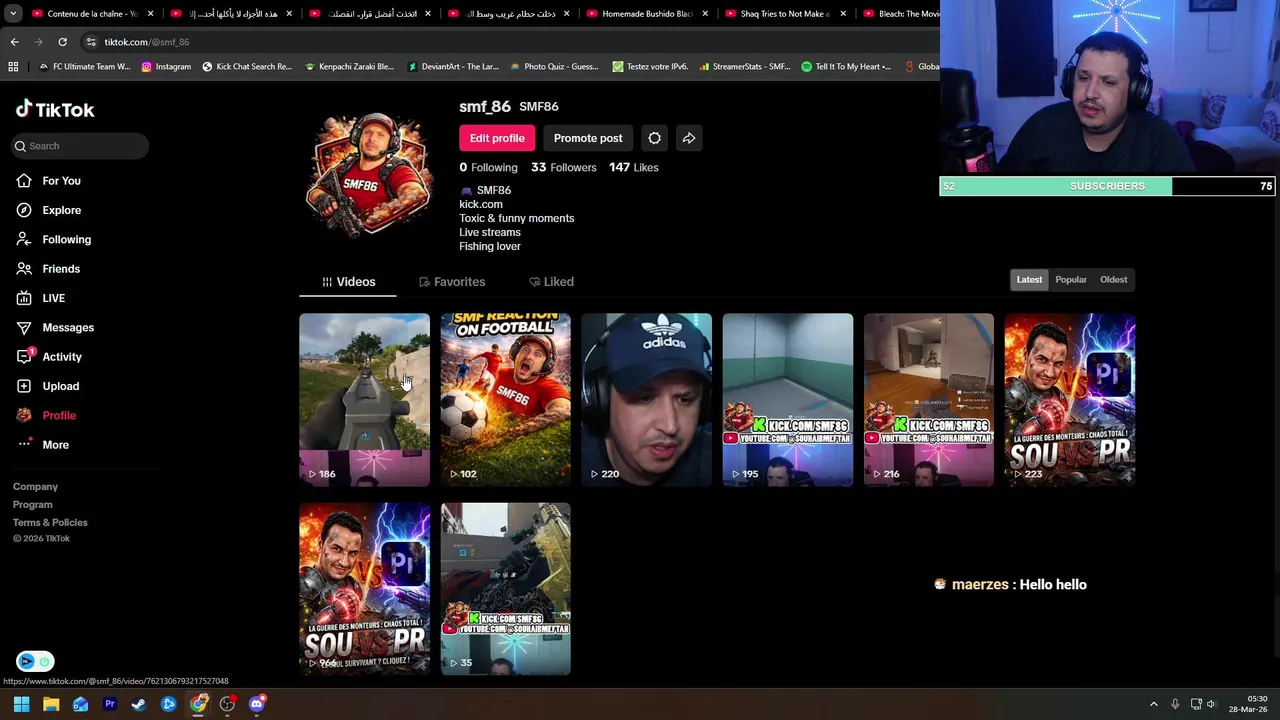Open the SOU vs PR video, 966 views

[x=364, y=589]
